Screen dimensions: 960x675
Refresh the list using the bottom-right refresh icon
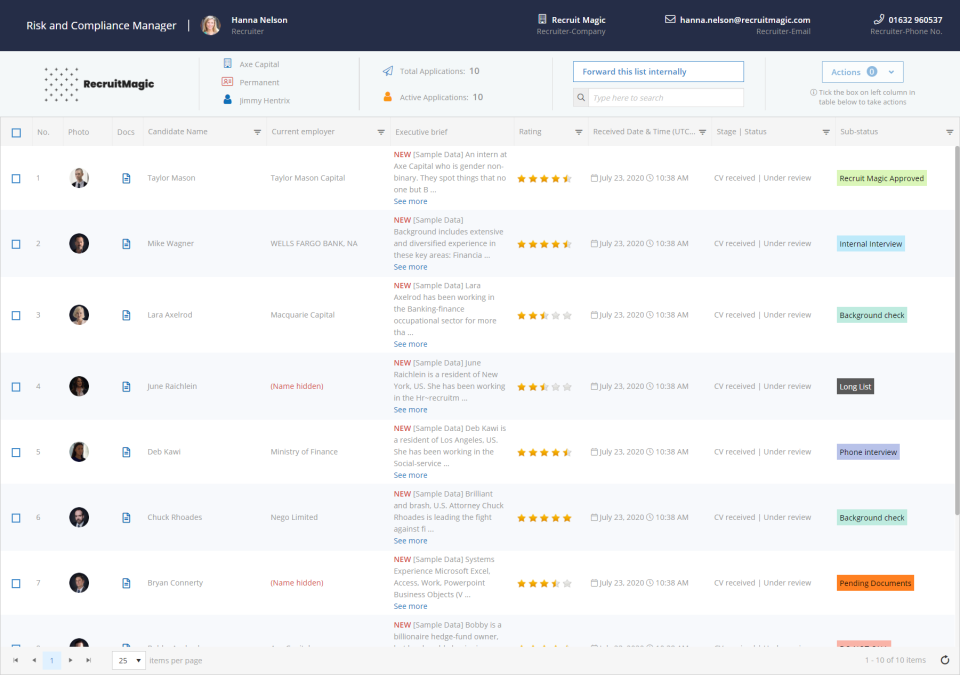pos(944,660)
